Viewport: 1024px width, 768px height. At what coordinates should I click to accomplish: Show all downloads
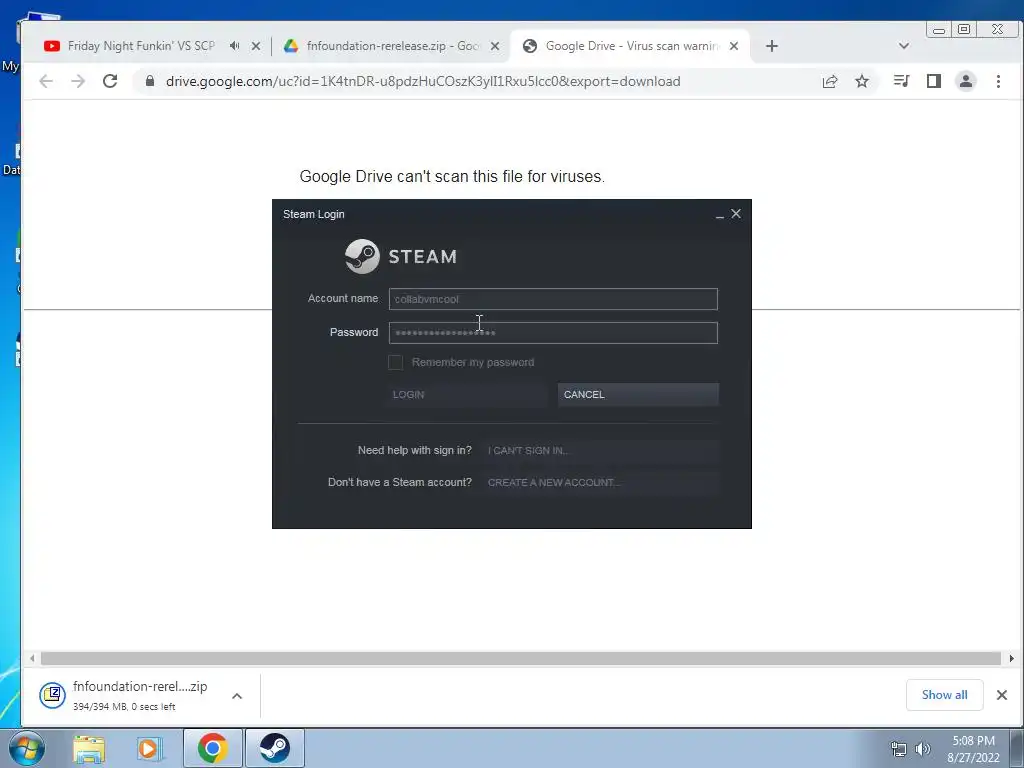point(944,695)
